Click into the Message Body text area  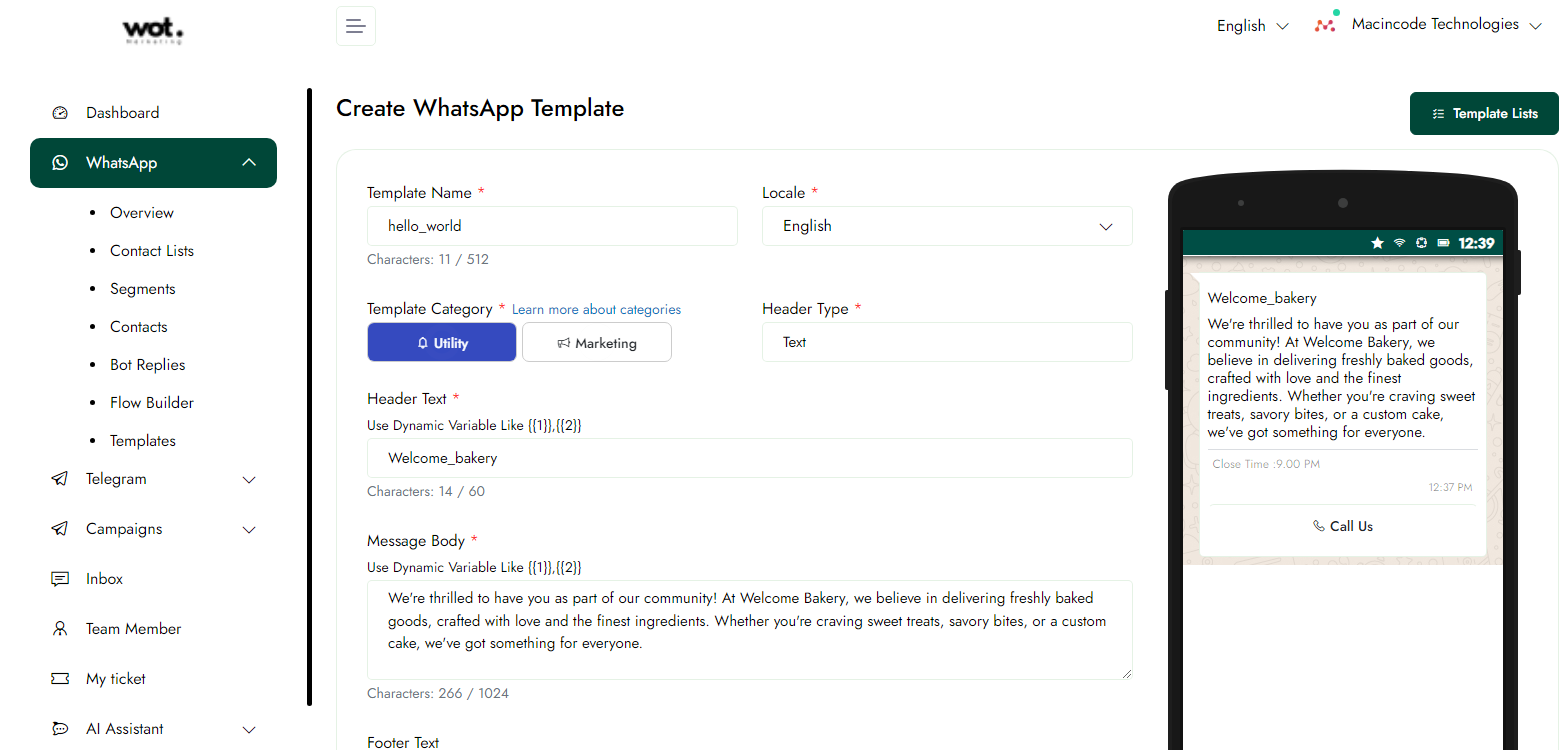tap(749, 629)
